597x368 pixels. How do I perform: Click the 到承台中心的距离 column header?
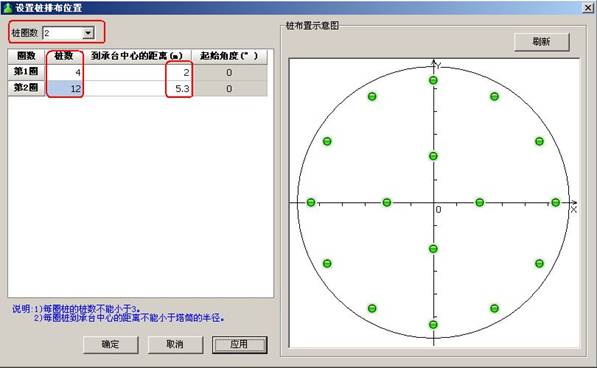click(x=137, y=56)
